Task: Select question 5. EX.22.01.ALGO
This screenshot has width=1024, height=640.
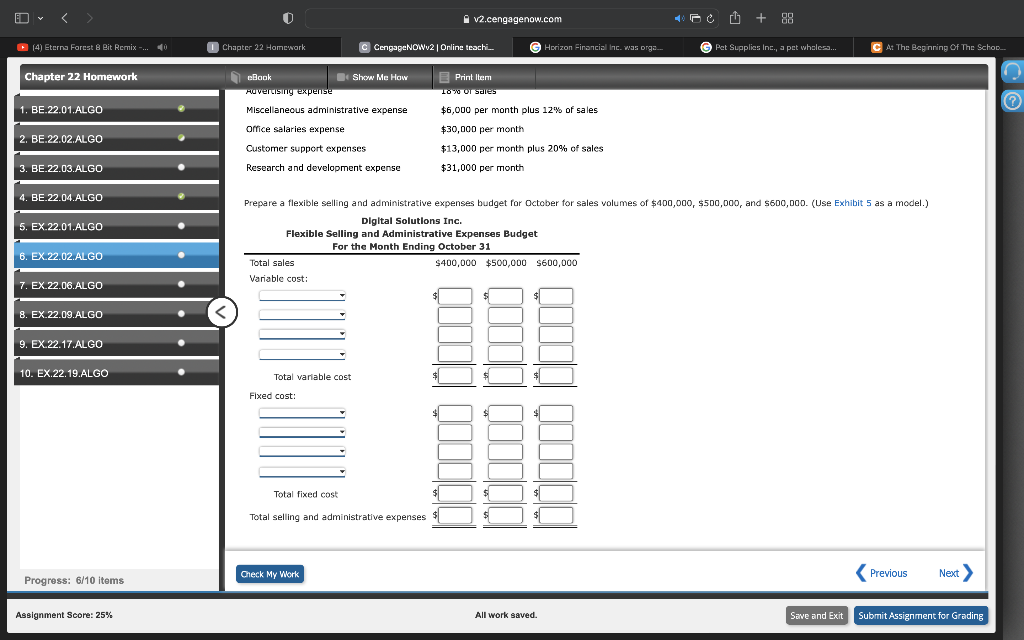Action: click(116, 227)
